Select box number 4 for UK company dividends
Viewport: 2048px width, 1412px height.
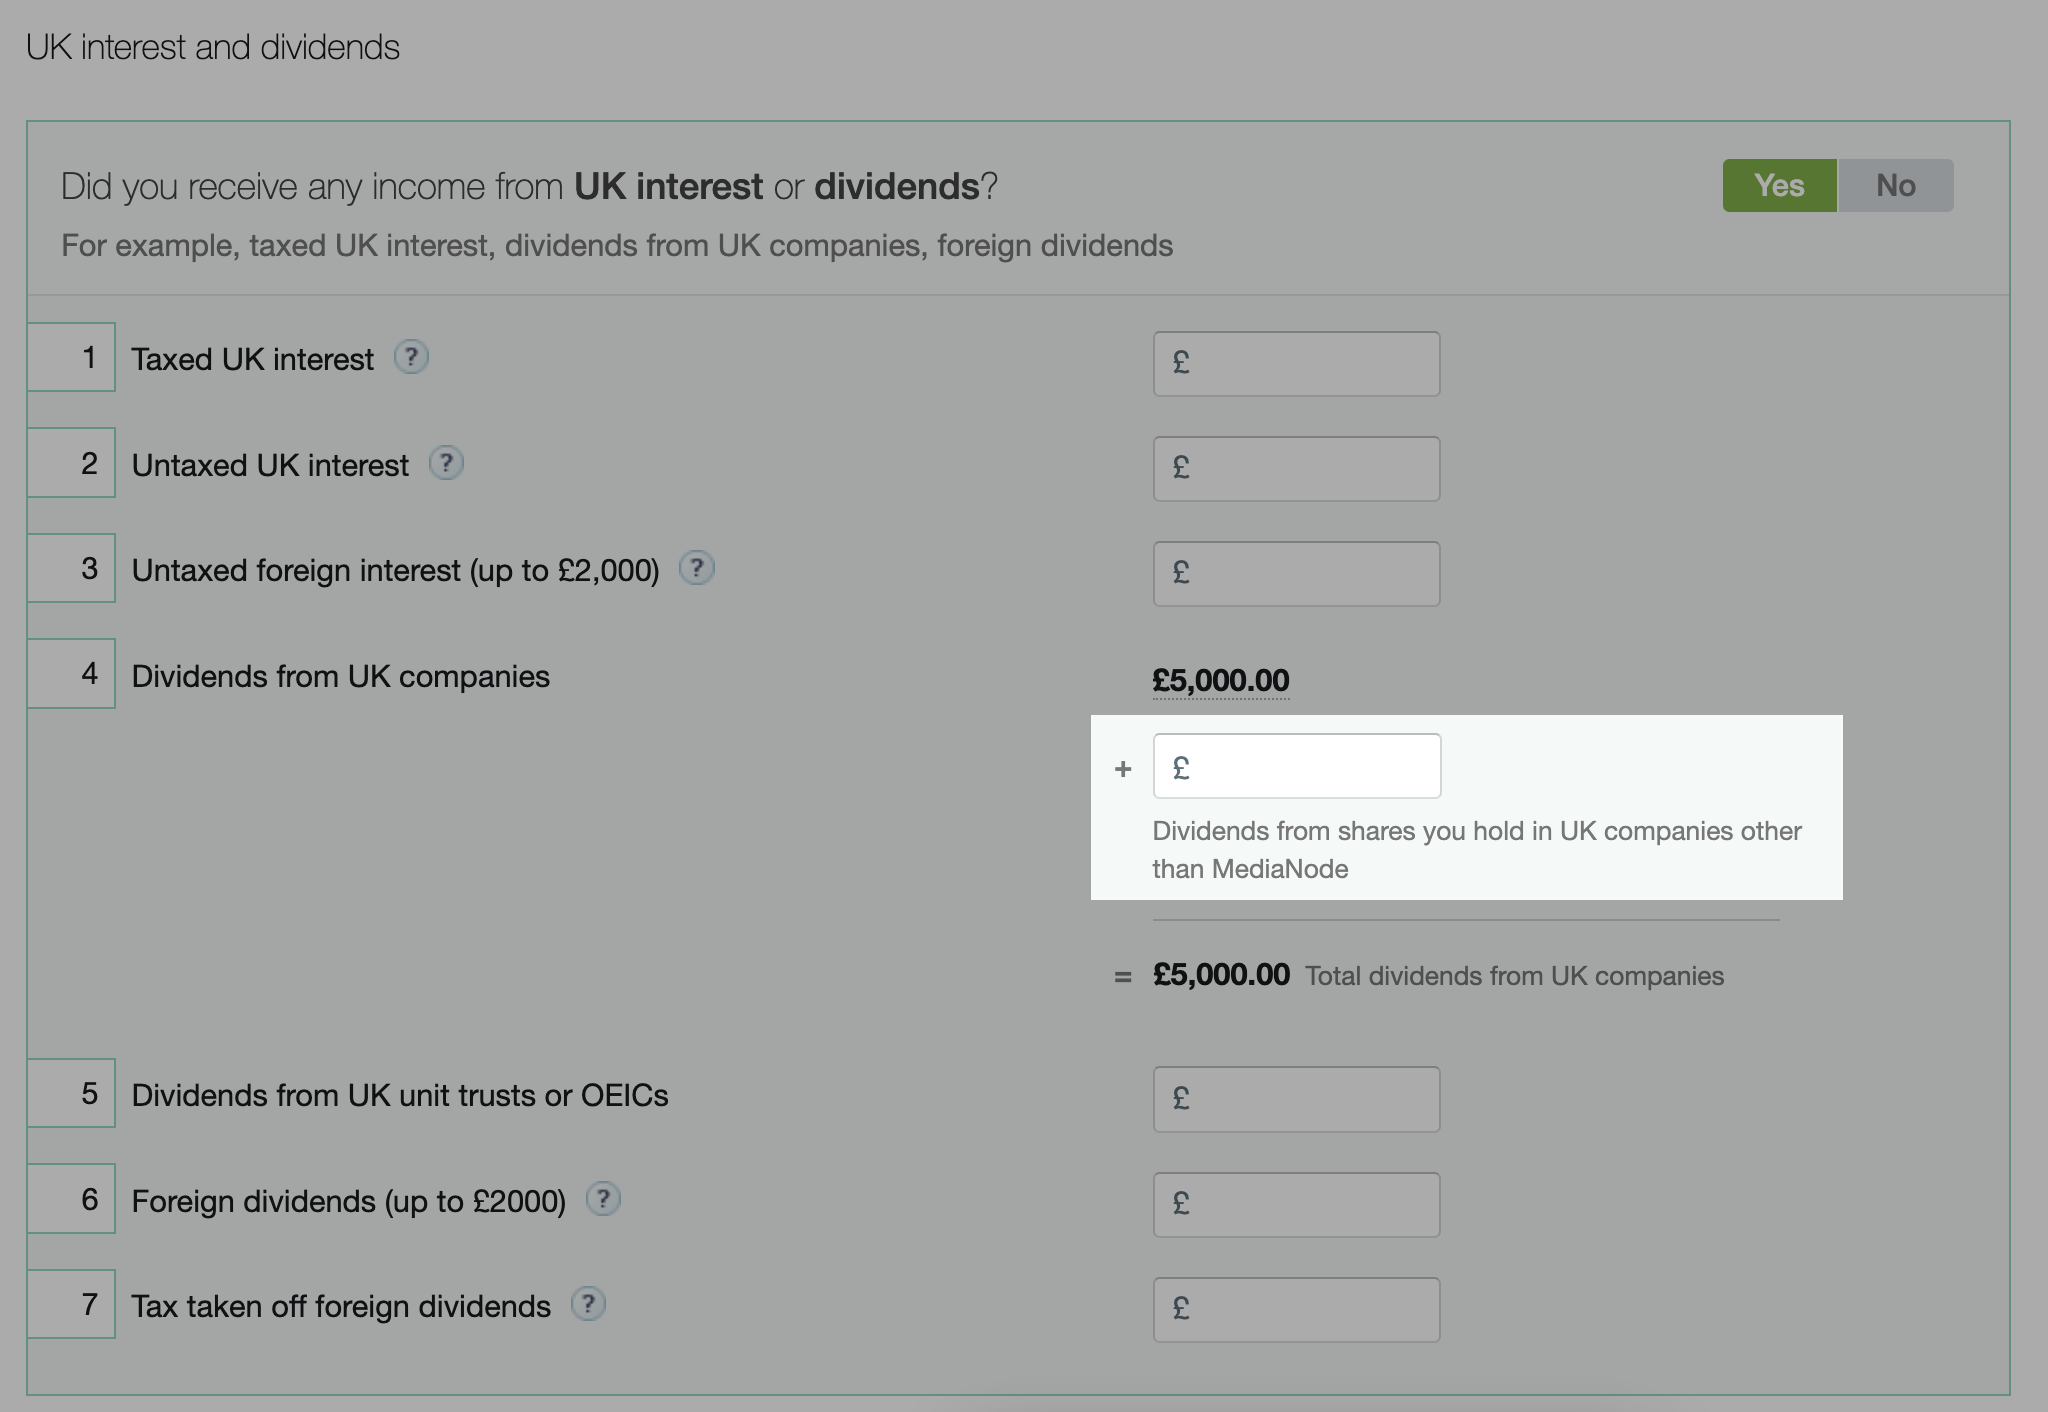pyautogui.click(x=71, y=673)
